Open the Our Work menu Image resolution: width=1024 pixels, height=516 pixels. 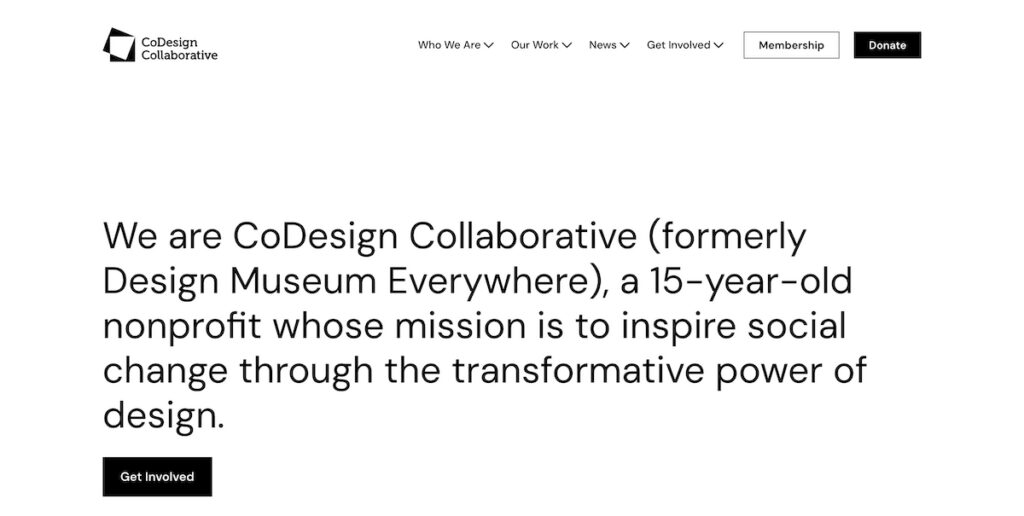point(535,45)
